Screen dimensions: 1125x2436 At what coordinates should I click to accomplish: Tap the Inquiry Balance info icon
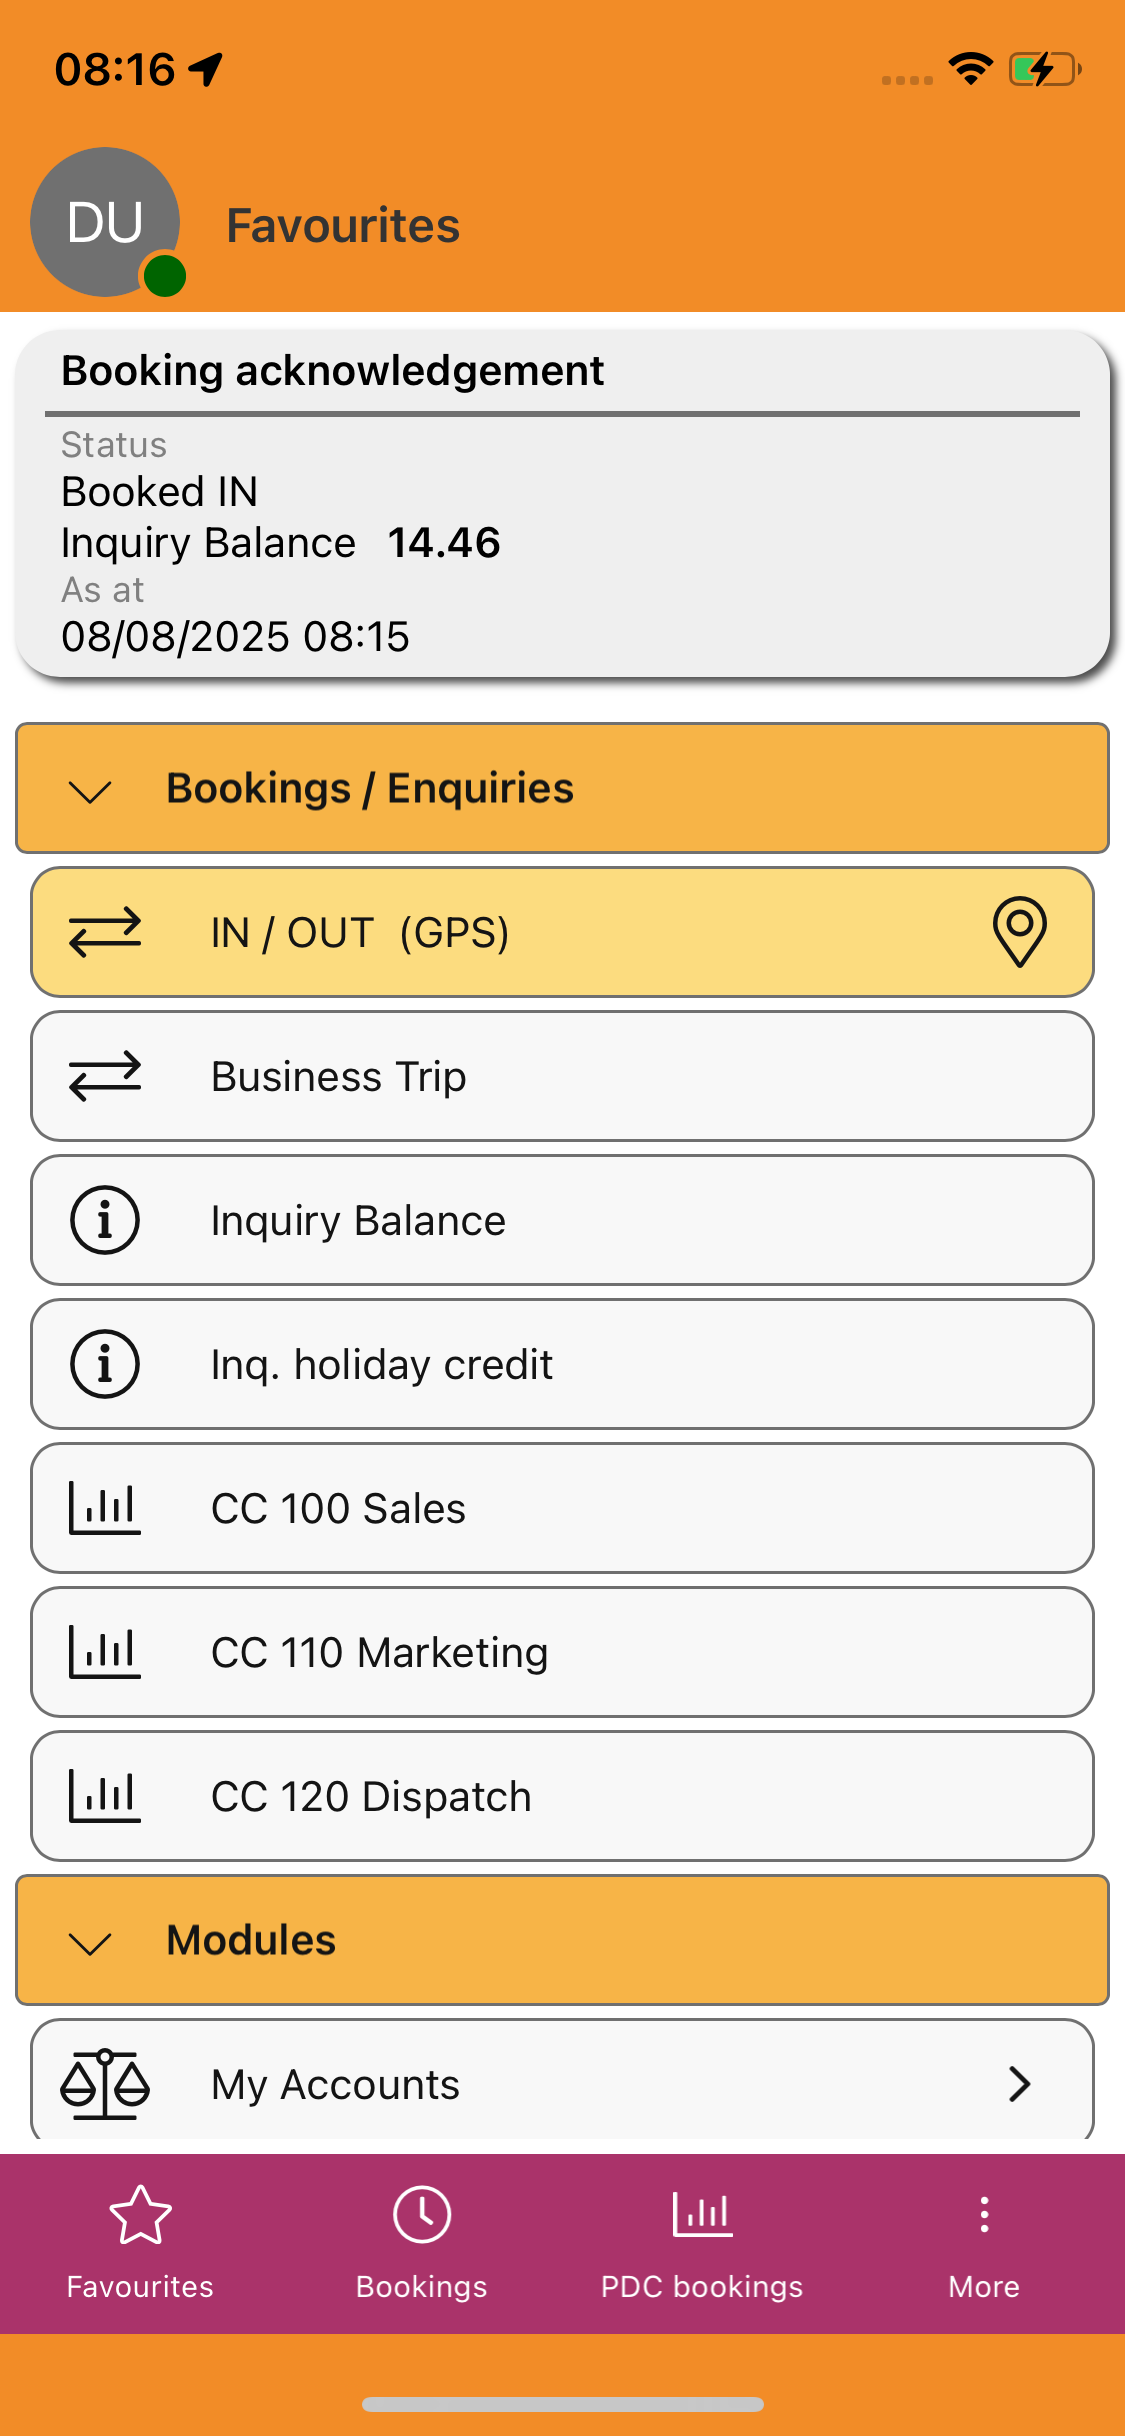coord(105,1220)
